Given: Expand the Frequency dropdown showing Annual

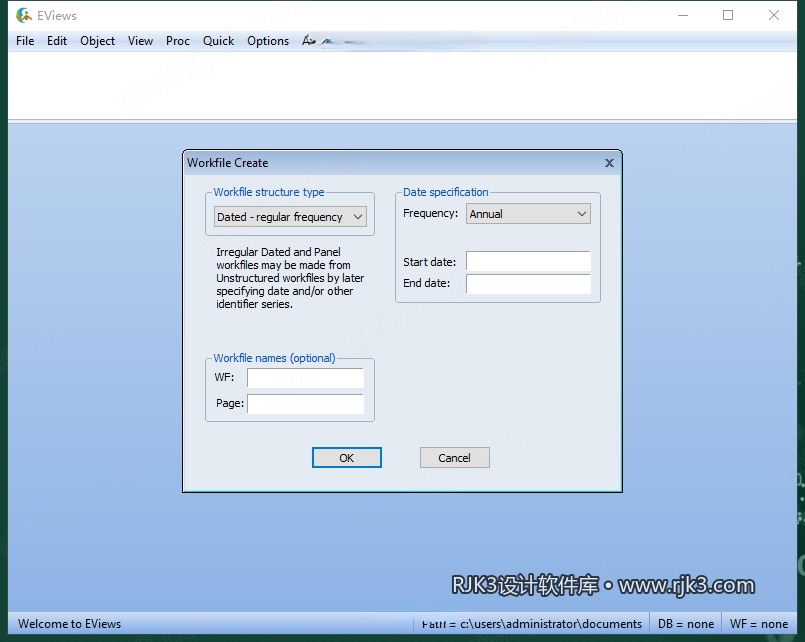Looking at the screenshot, I should pos(528,214).
